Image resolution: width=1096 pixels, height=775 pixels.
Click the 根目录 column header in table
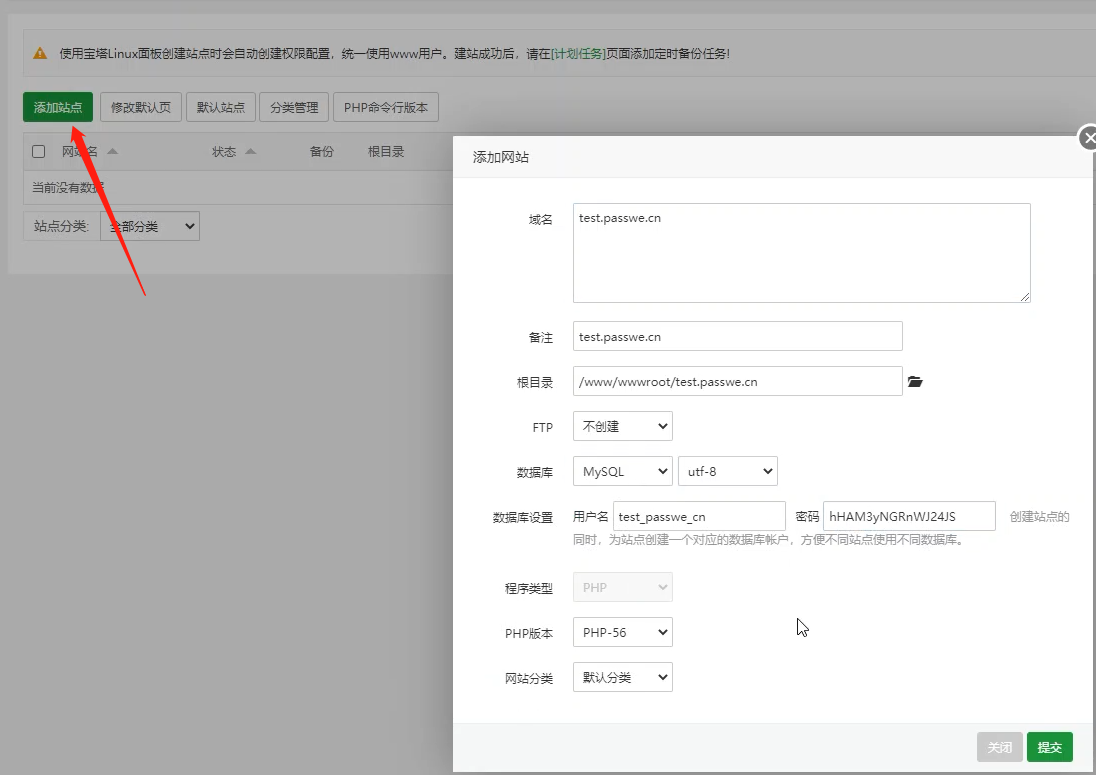386,152
